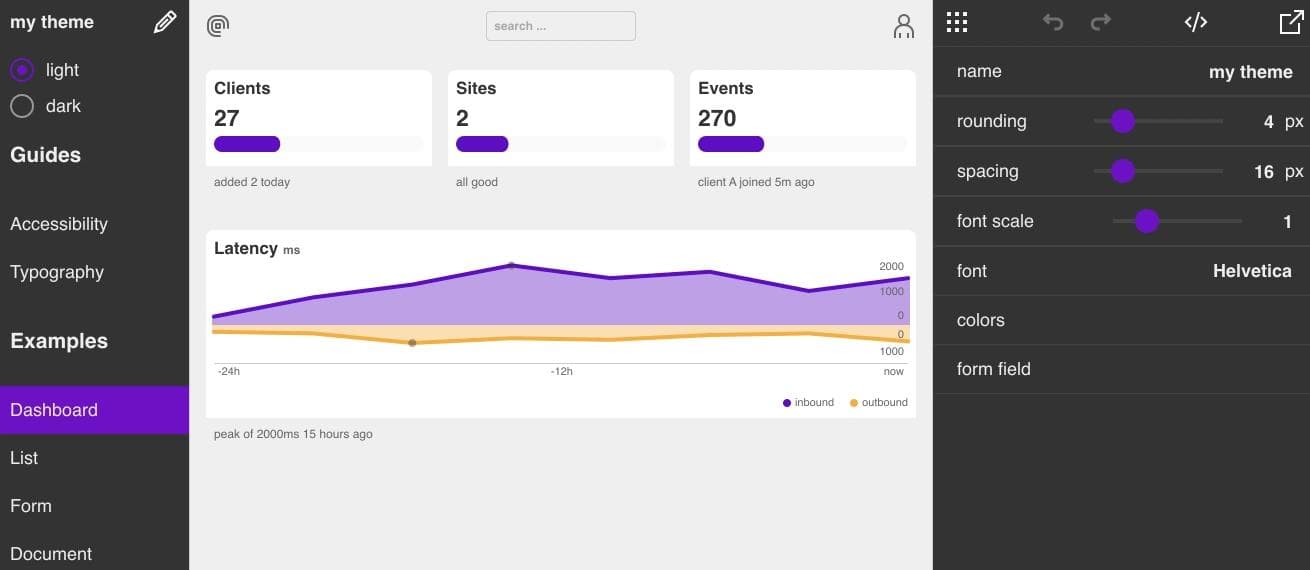Open the external link share icon
This screenshot has height=570, width=1310.
point(1291,23)
